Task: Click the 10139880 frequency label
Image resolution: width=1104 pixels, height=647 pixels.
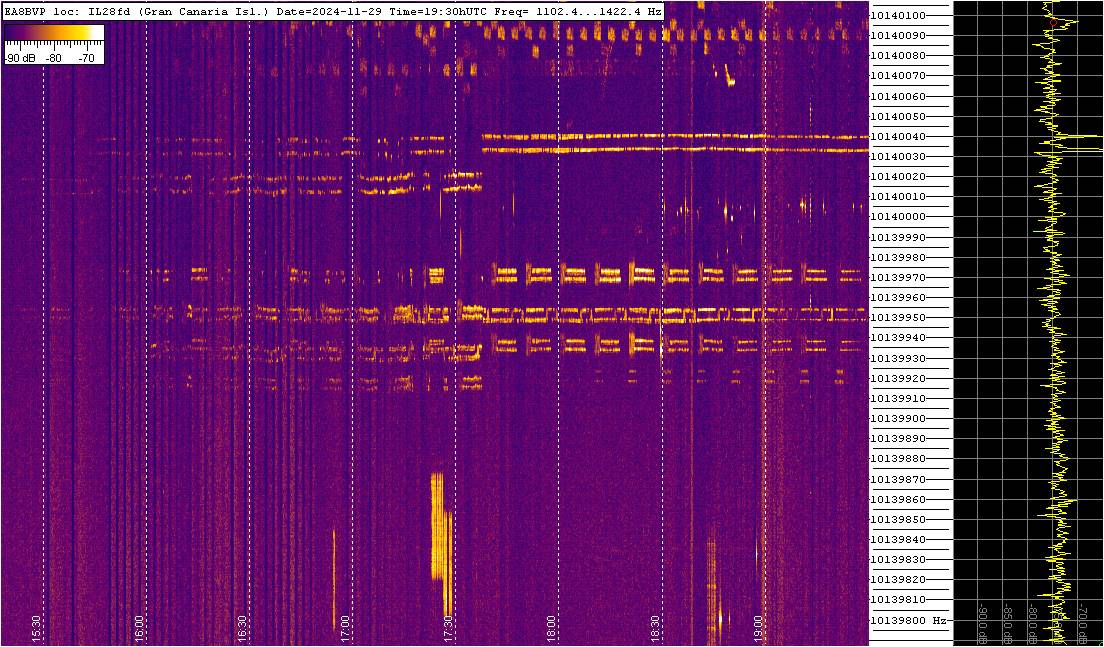Action: [x=898, y=459]
